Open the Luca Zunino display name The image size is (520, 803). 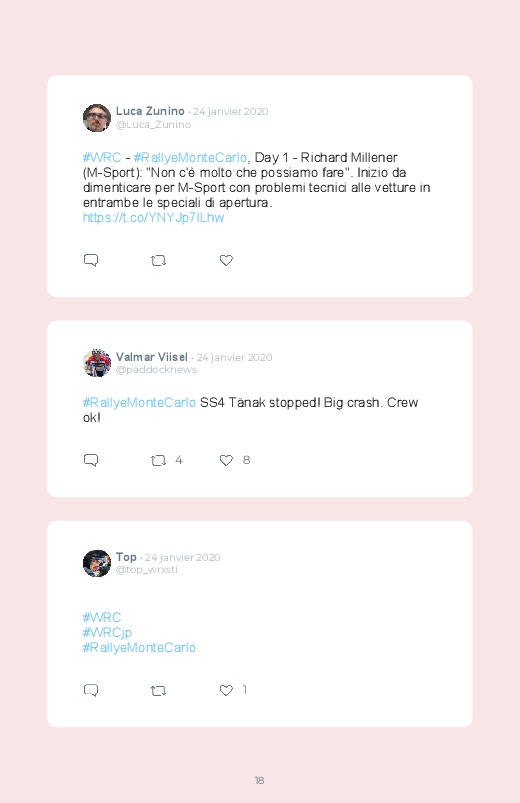click(x=150, y=111)
